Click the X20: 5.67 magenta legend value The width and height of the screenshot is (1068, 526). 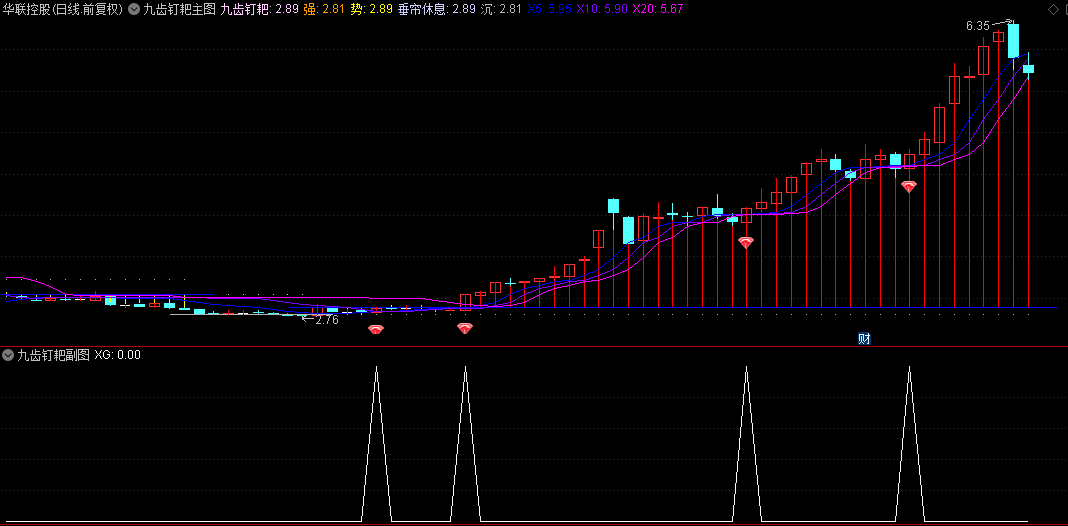click(x=657, y=10)
